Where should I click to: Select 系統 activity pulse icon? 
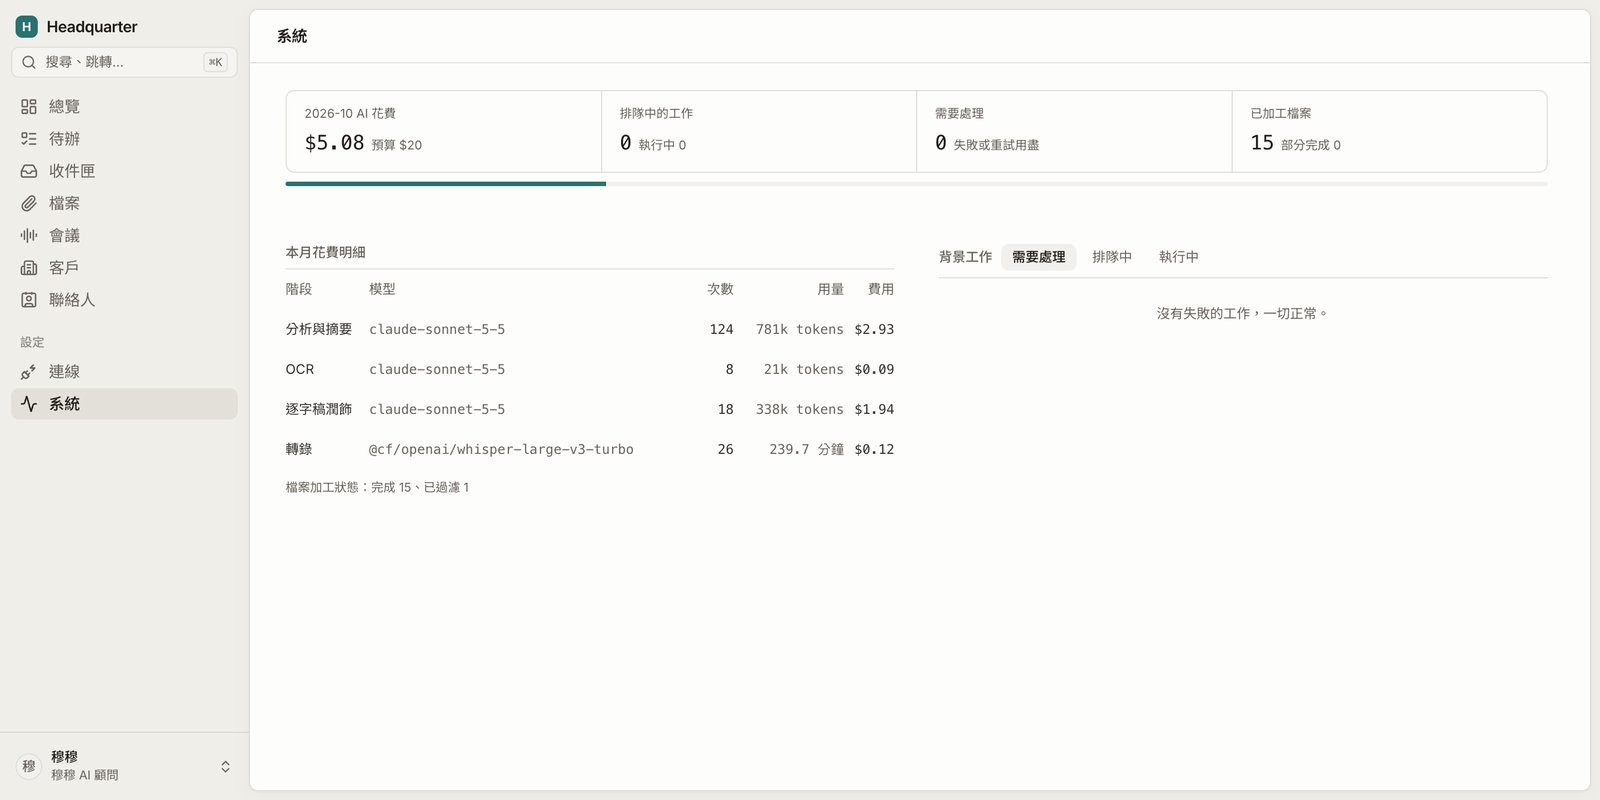tap(29, 404)
